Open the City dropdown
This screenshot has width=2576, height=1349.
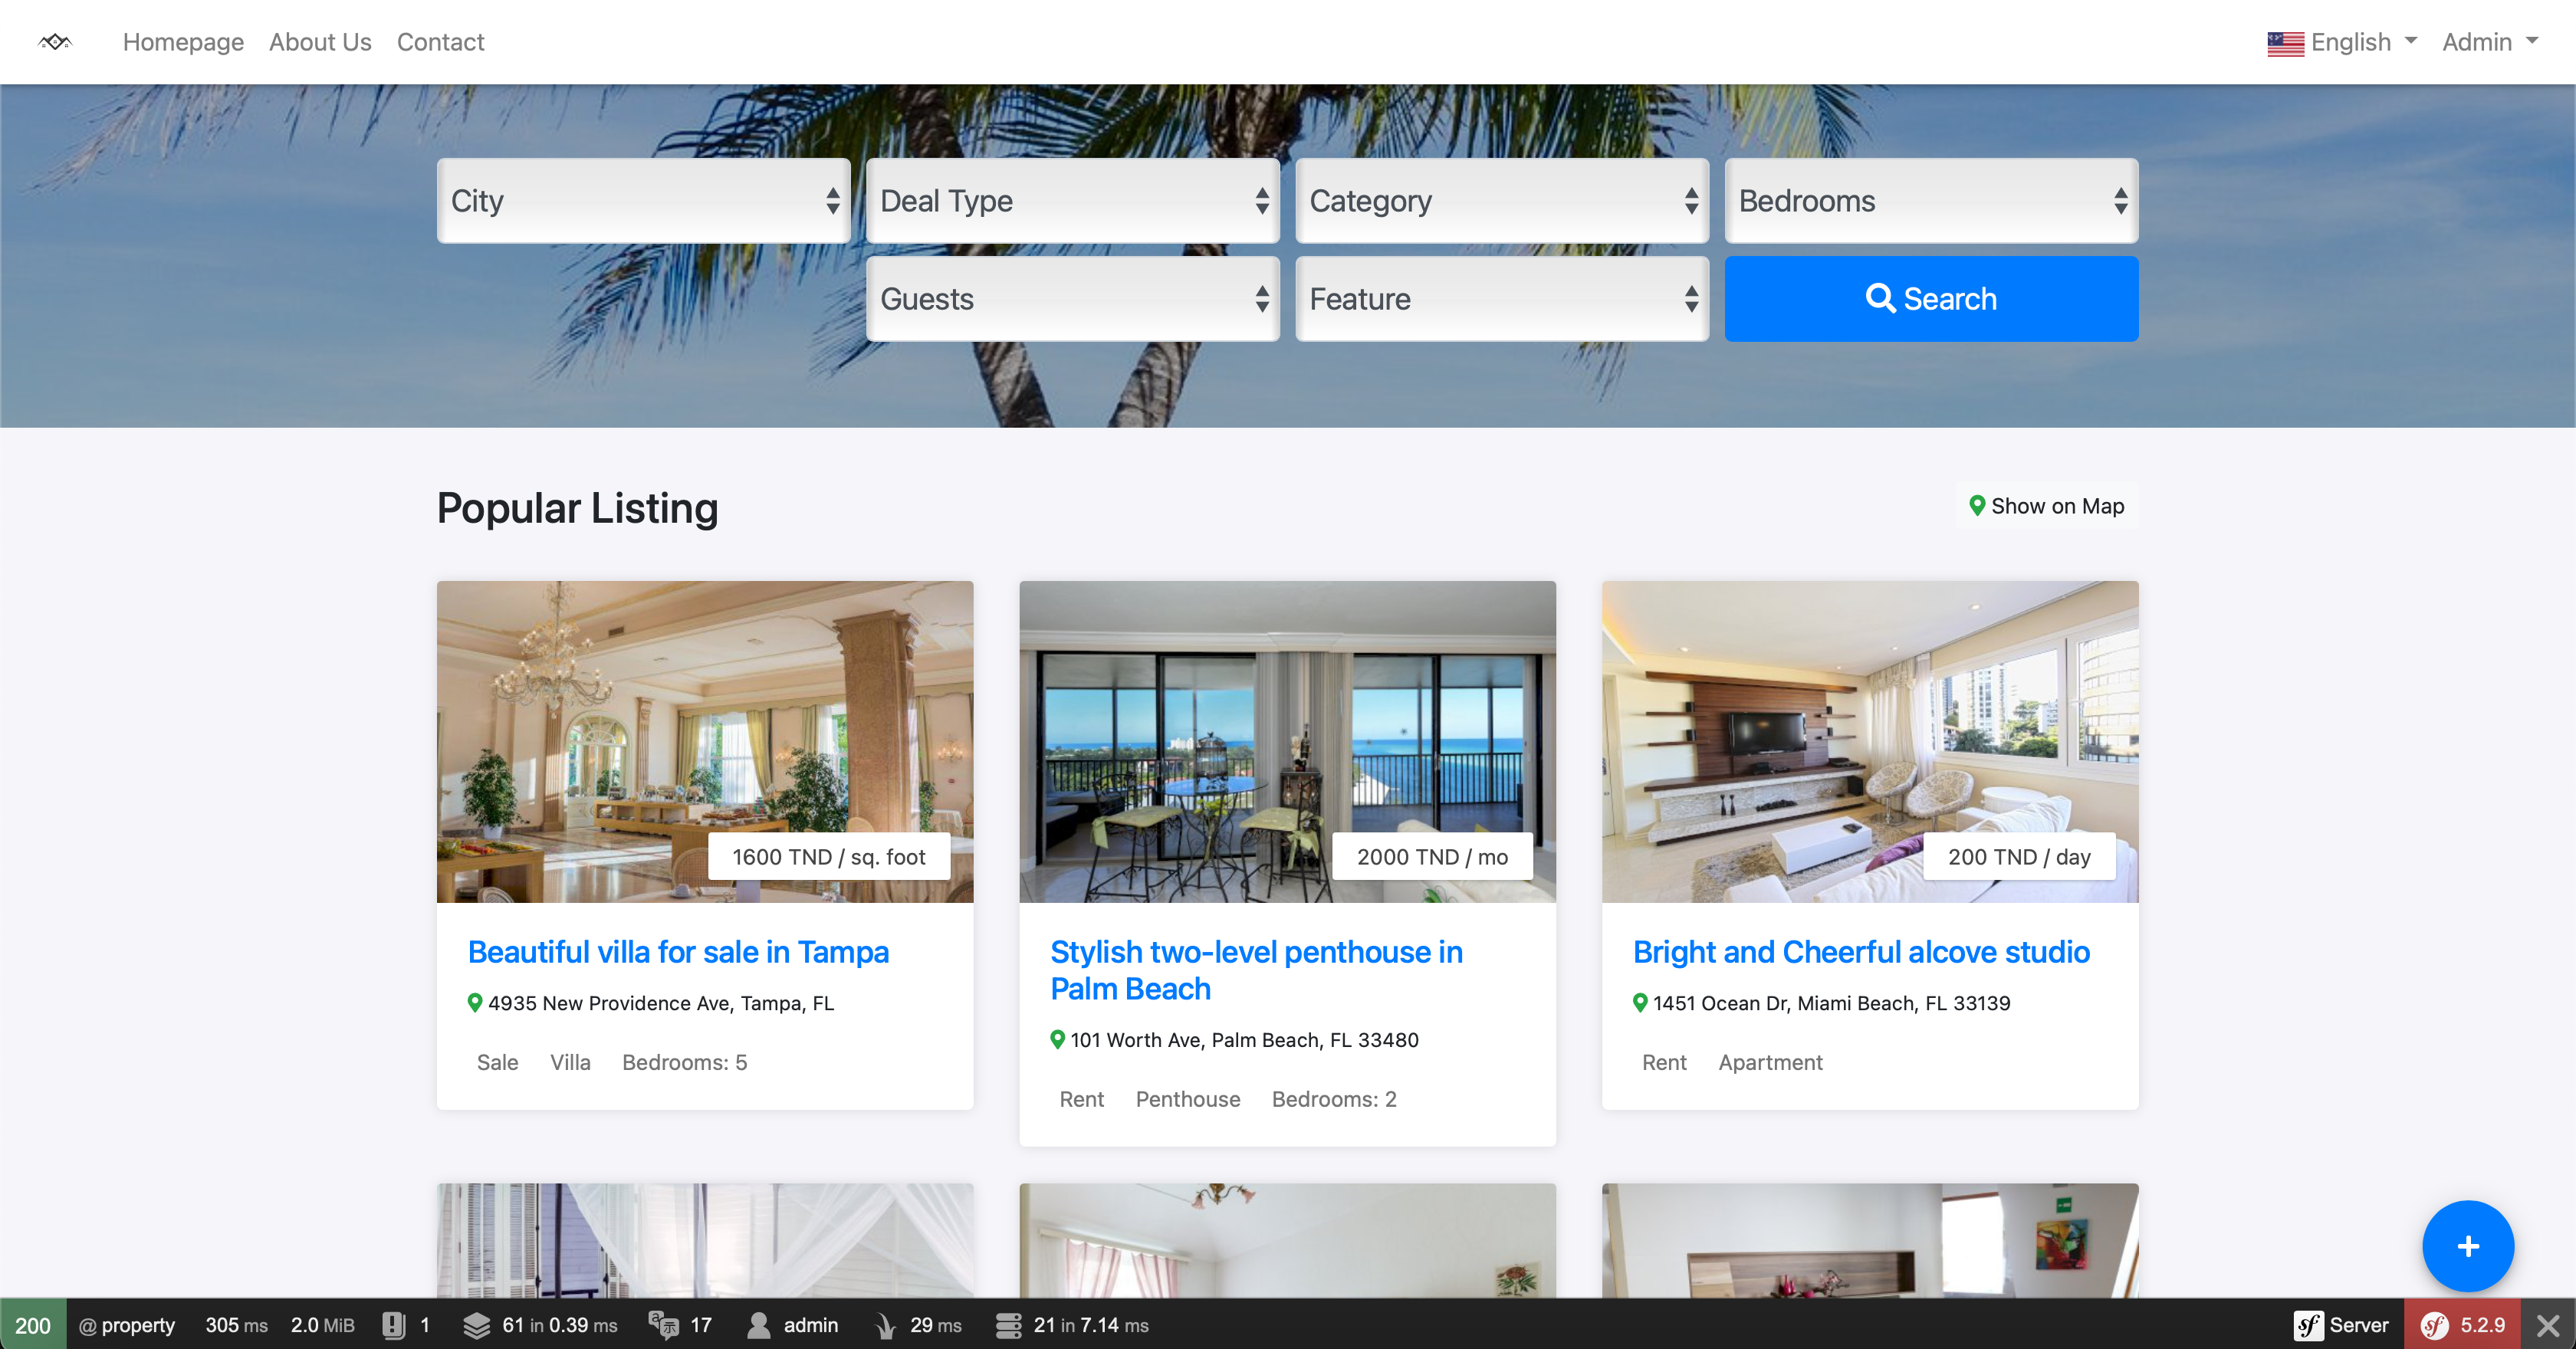click(643, 201)
